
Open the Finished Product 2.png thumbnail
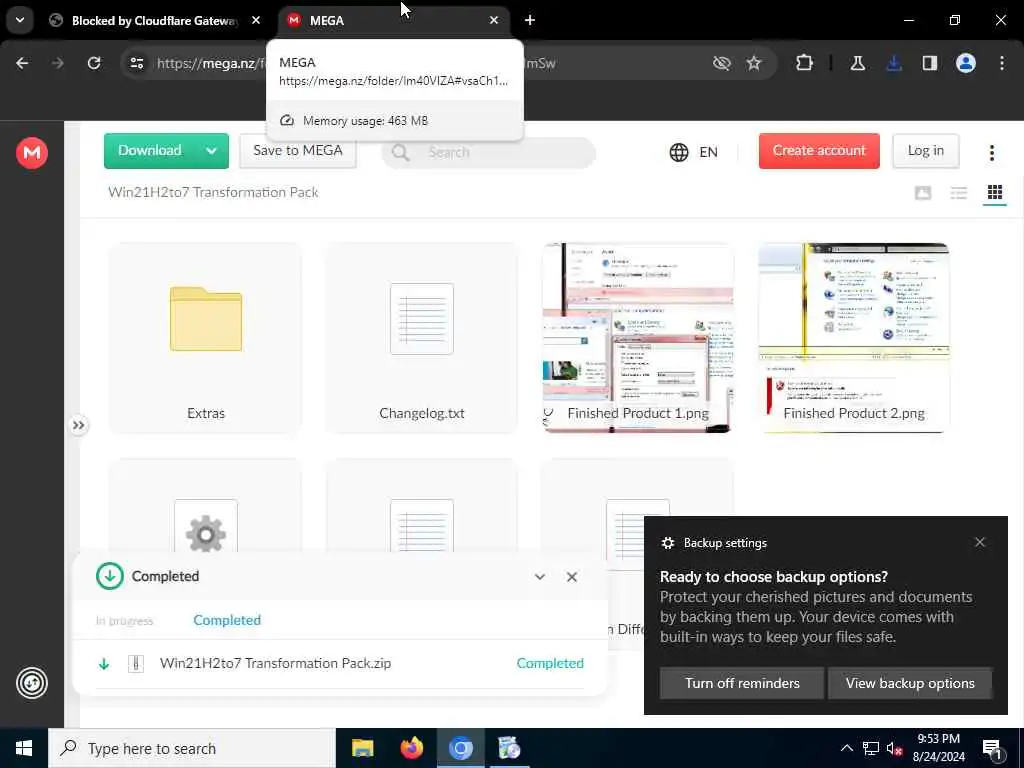click(x=854, y=338)
